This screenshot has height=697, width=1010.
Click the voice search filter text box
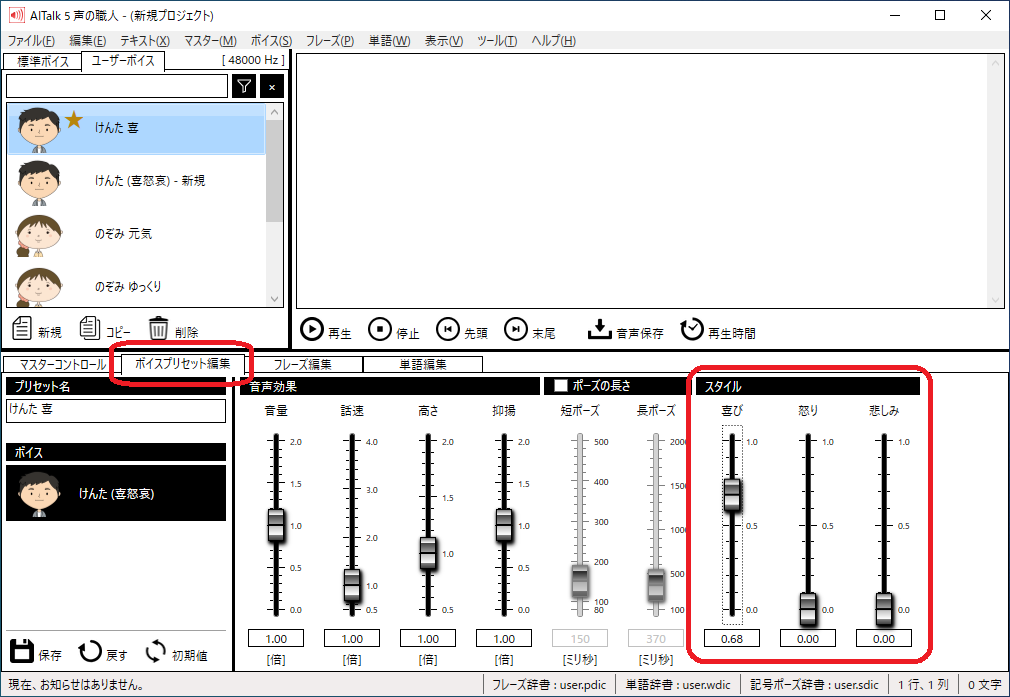click(x=117, y=86)
